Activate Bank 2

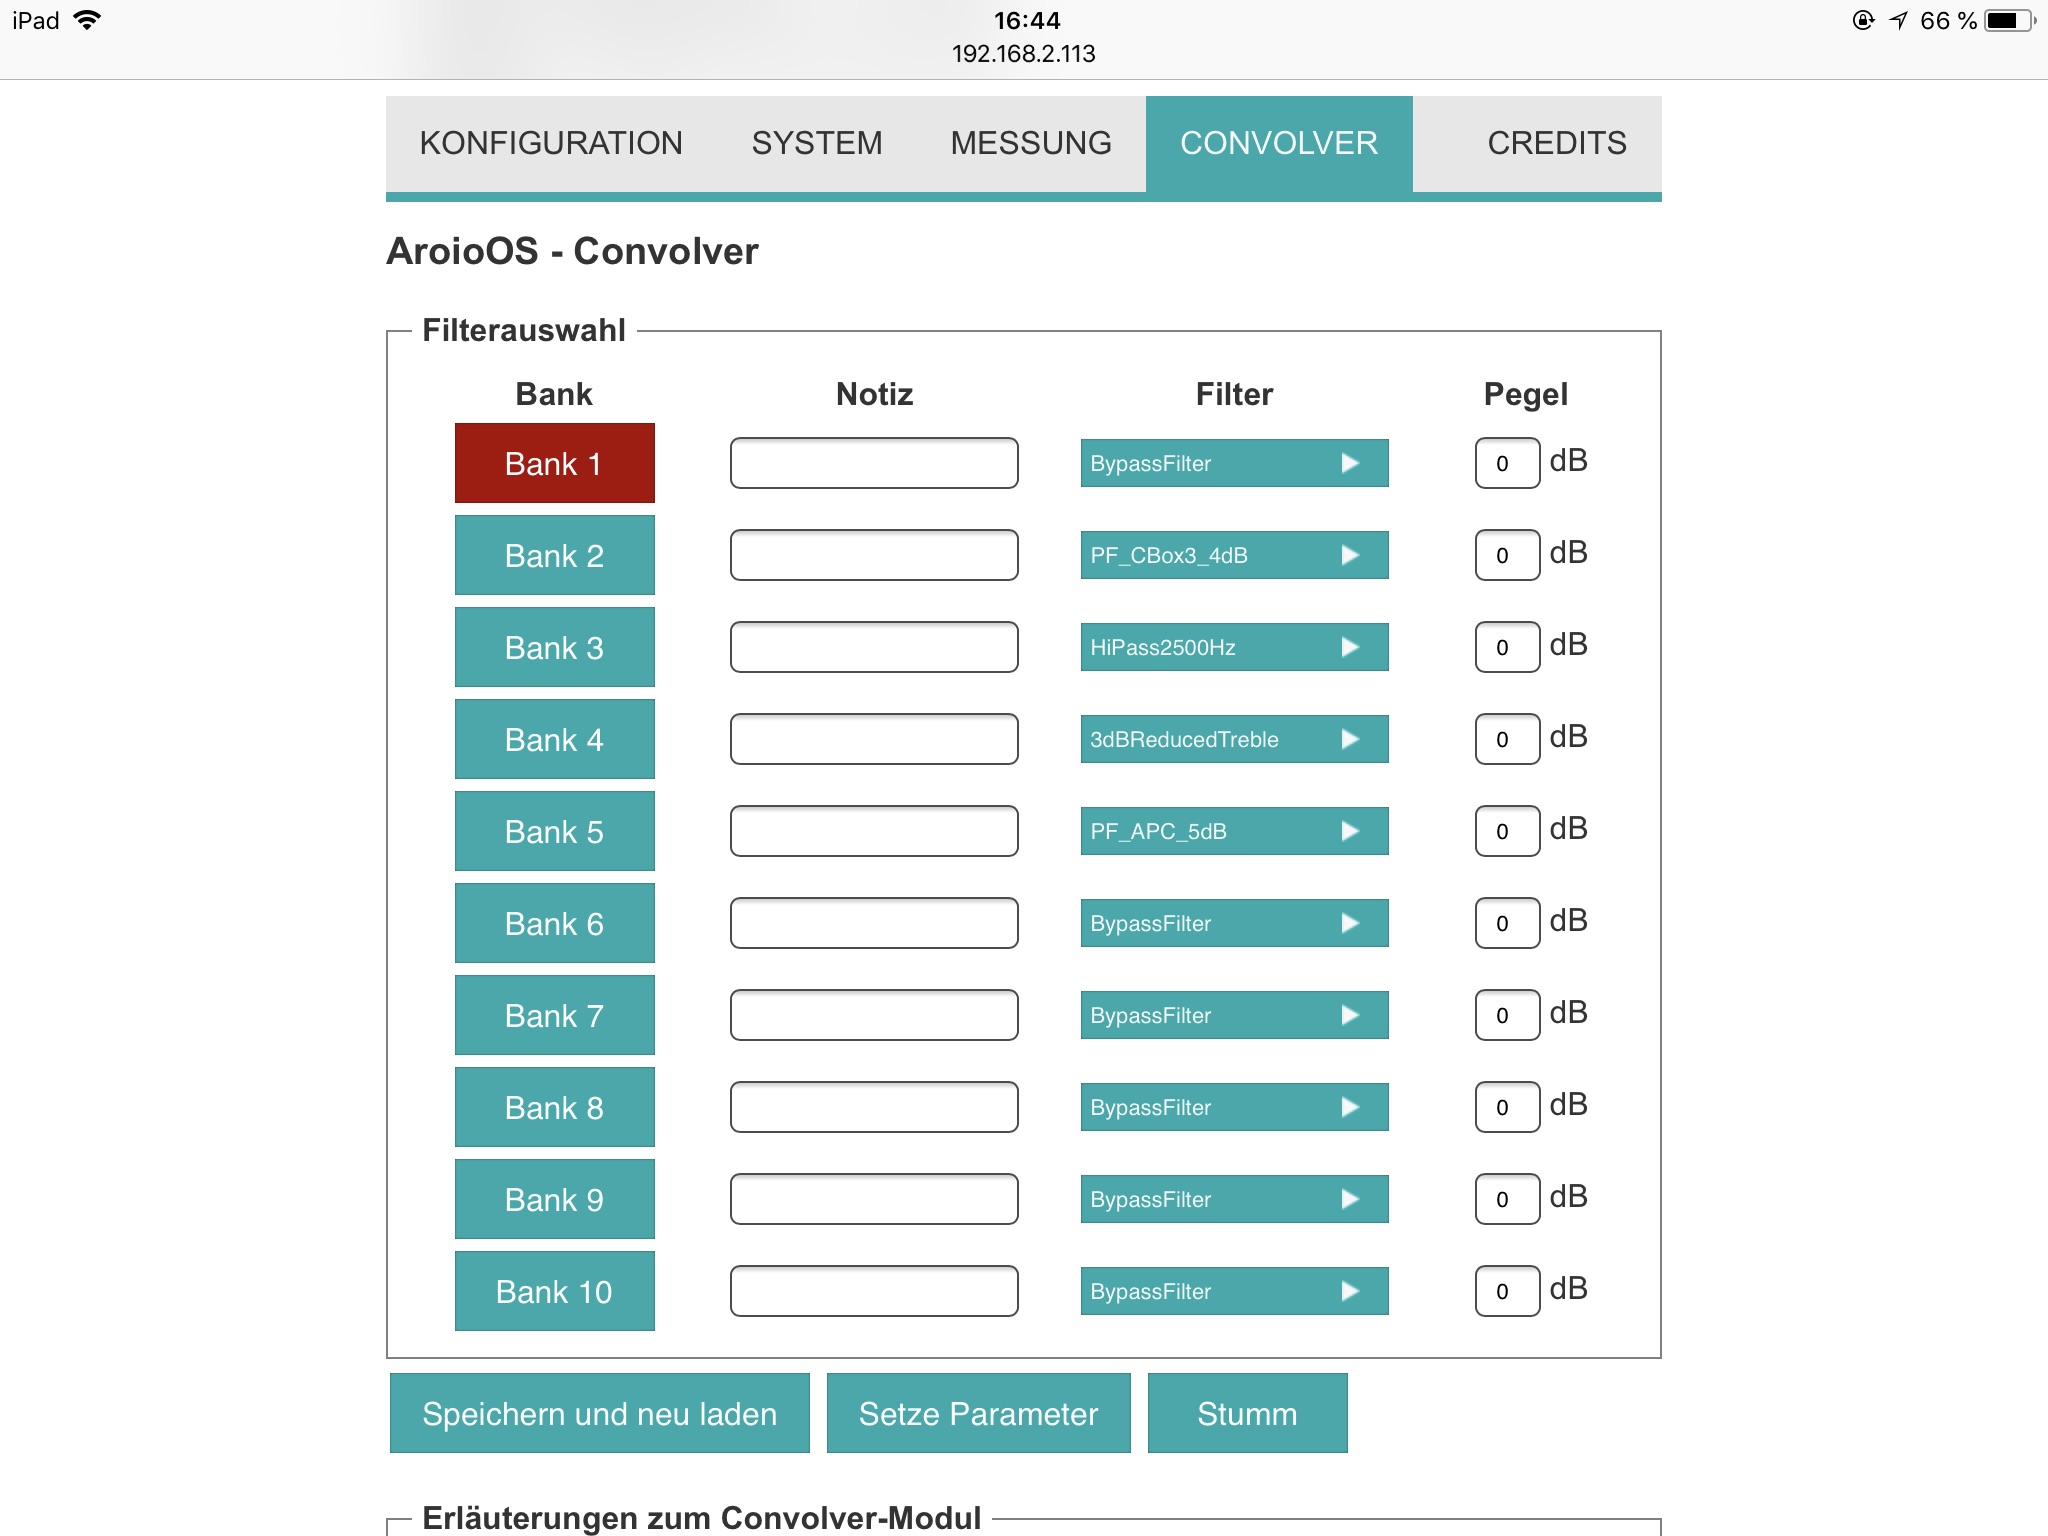(554, 555)
